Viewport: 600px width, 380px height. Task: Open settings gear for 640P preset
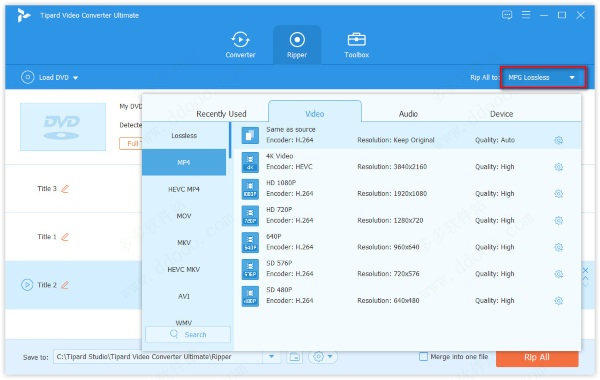coord(559,247)
